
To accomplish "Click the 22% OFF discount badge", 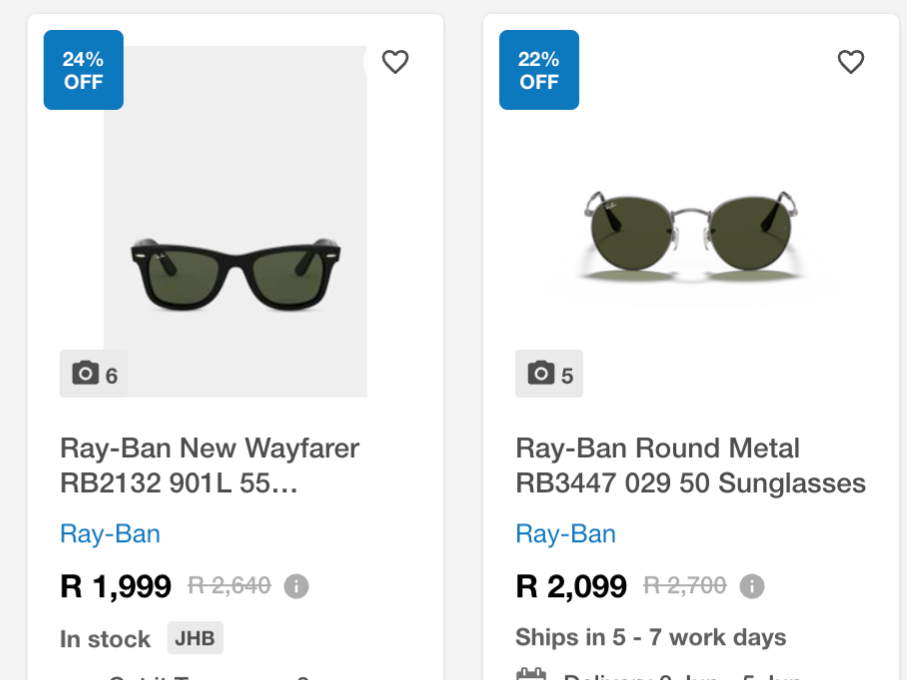I will click(x=539, y=70).
